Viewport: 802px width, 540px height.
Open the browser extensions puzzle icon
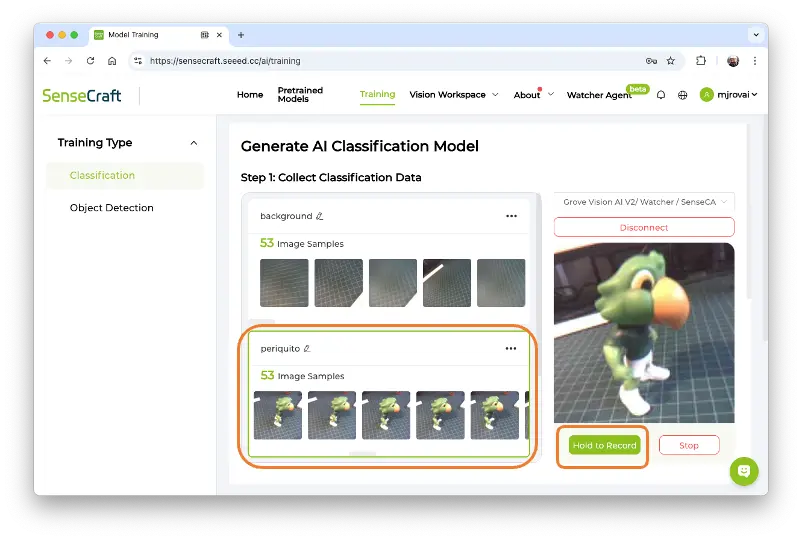click(701, 61)
